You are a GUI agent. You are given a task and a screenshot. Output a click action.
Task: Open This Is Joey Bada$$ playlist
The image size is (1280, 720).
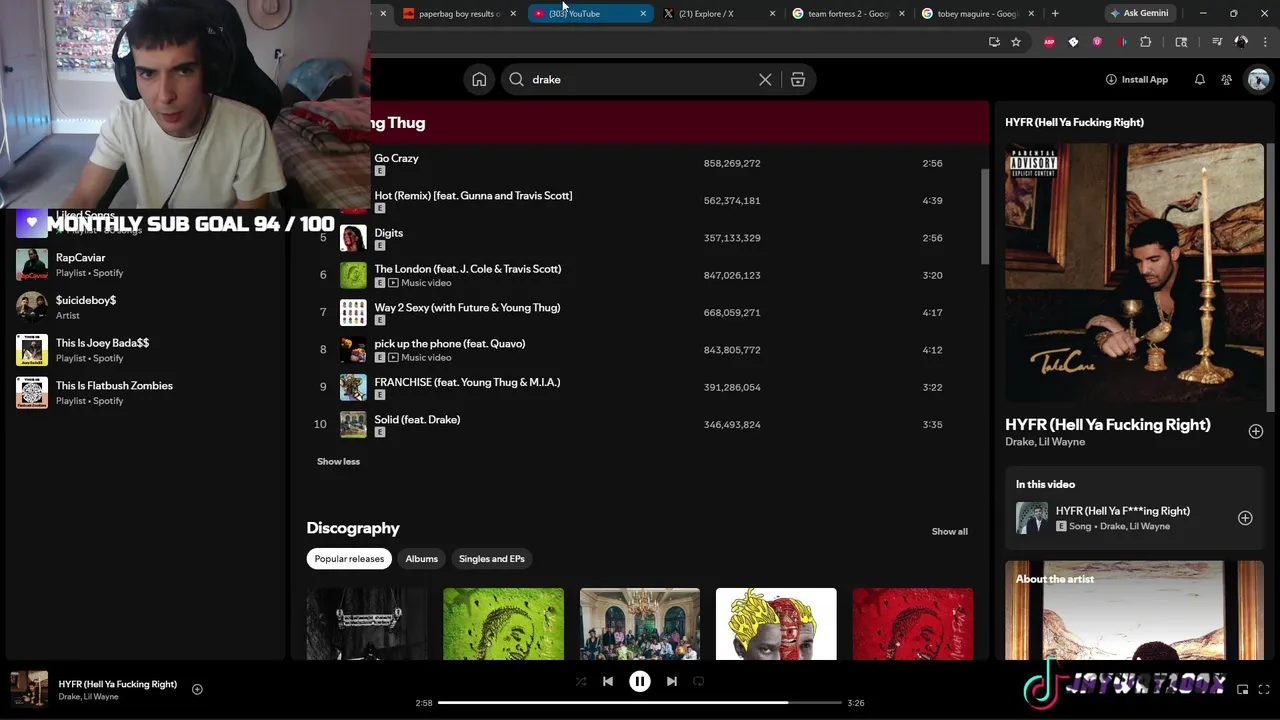[x=145, y=350]
